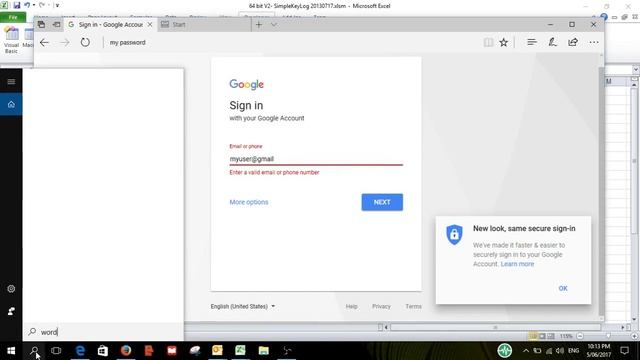The height and width of the screenshot is (360, 640).
Task: Go back using Edge's back arrow
Action: 44,42
